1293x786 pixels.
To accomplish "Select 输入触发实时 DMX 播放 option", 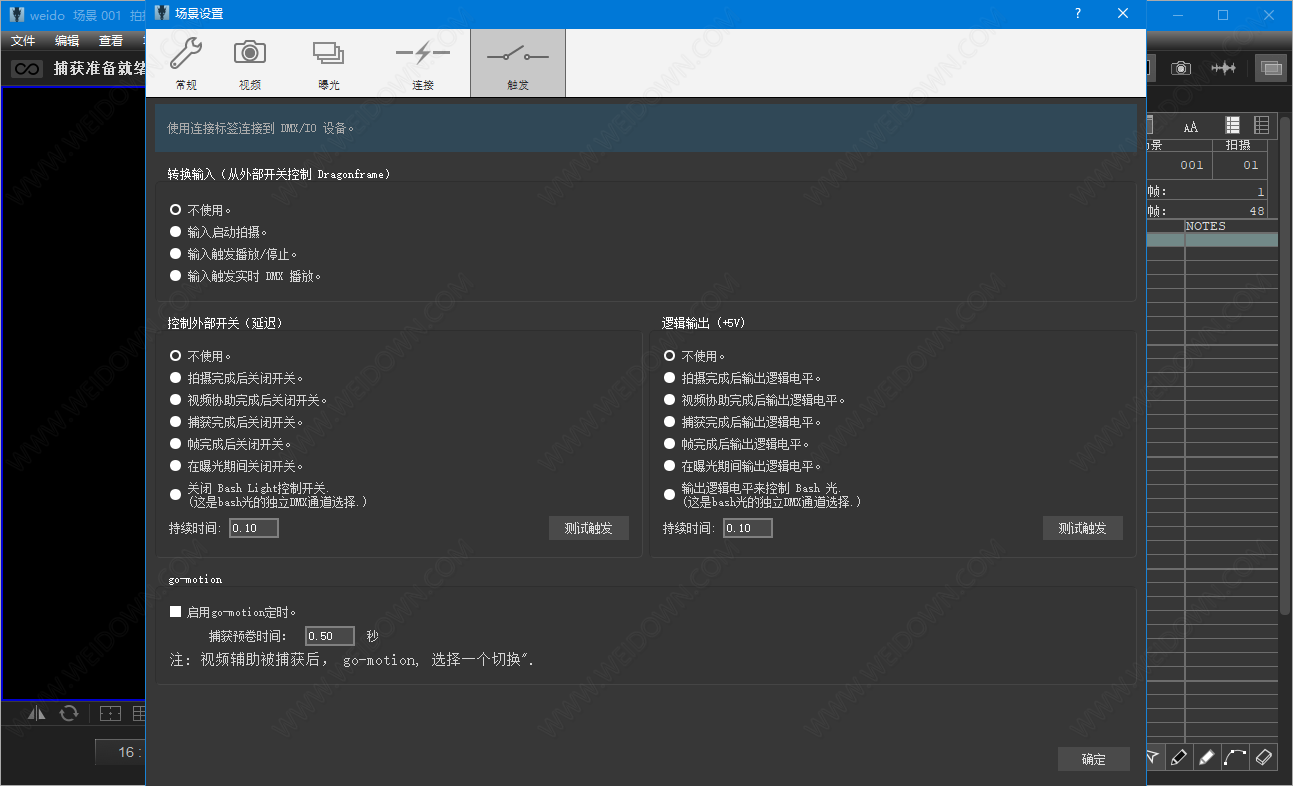I will (x=245, y=276).
